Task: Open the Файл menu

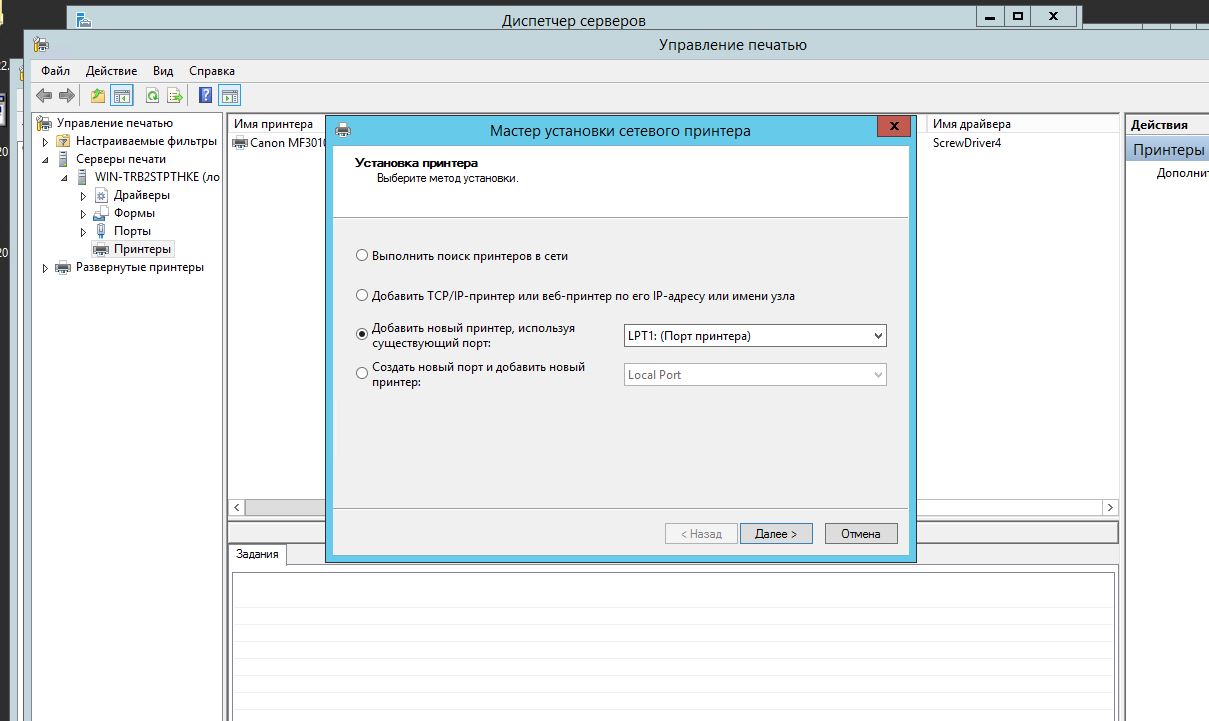Action: [56, 71]
